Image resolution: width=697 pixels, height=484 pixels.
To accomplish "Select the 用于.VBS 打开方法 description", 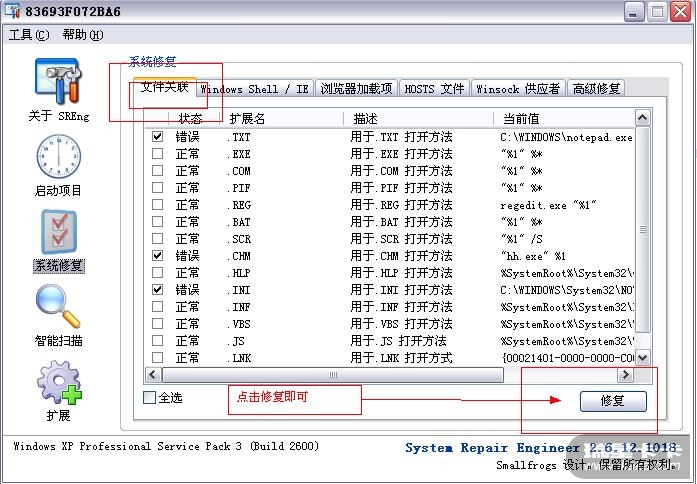I will pos(401,324).
